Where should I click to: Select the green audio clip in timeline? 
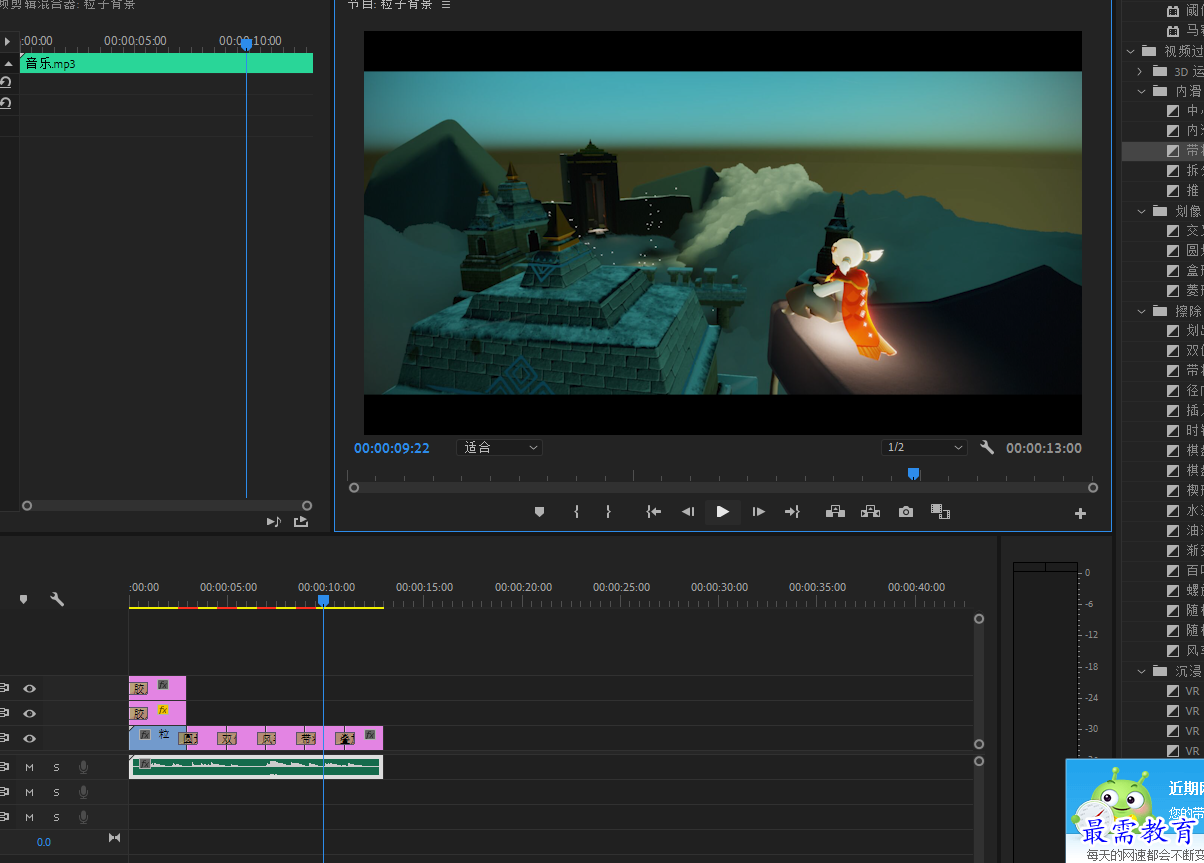(x=256, y=766)
